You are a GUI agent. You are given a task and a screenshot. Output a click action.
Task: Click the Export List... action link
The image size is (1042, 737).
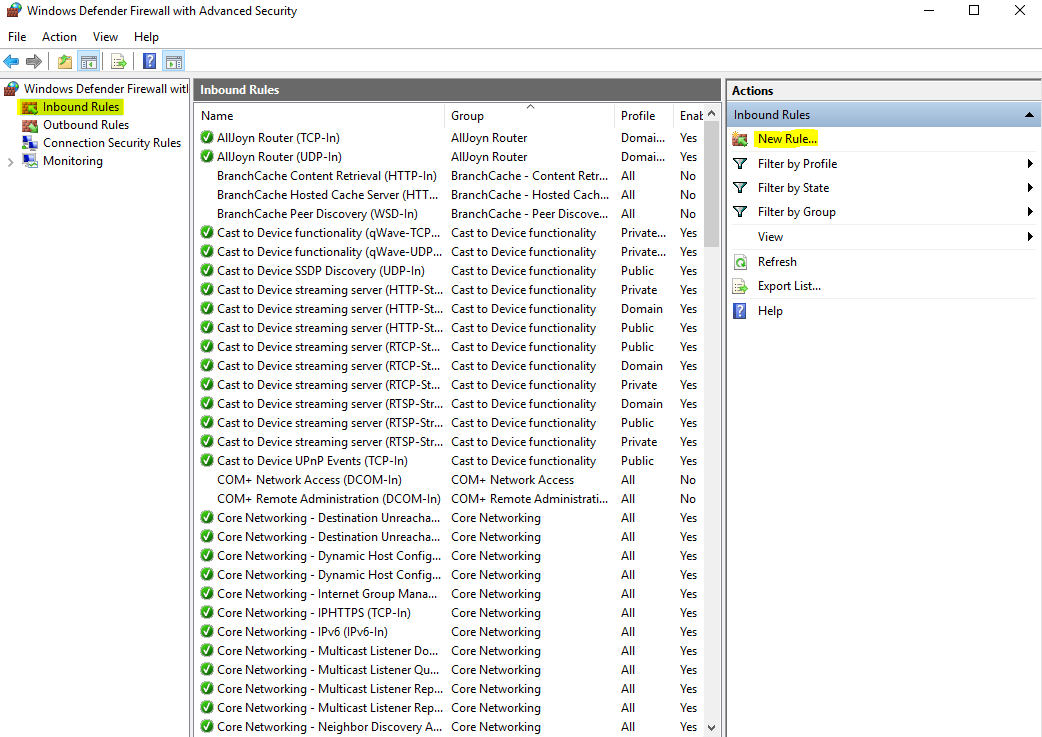pos(789,286)
